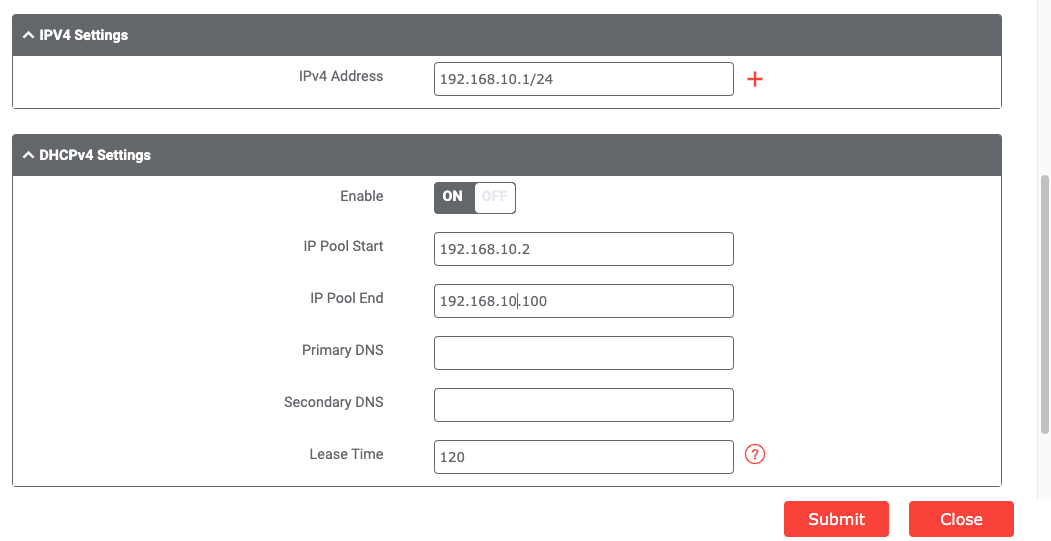The height and width of the screenshot is (541, 1051).
Task: Collapse the IPV4 Settings section
Action: pos(28,35)
